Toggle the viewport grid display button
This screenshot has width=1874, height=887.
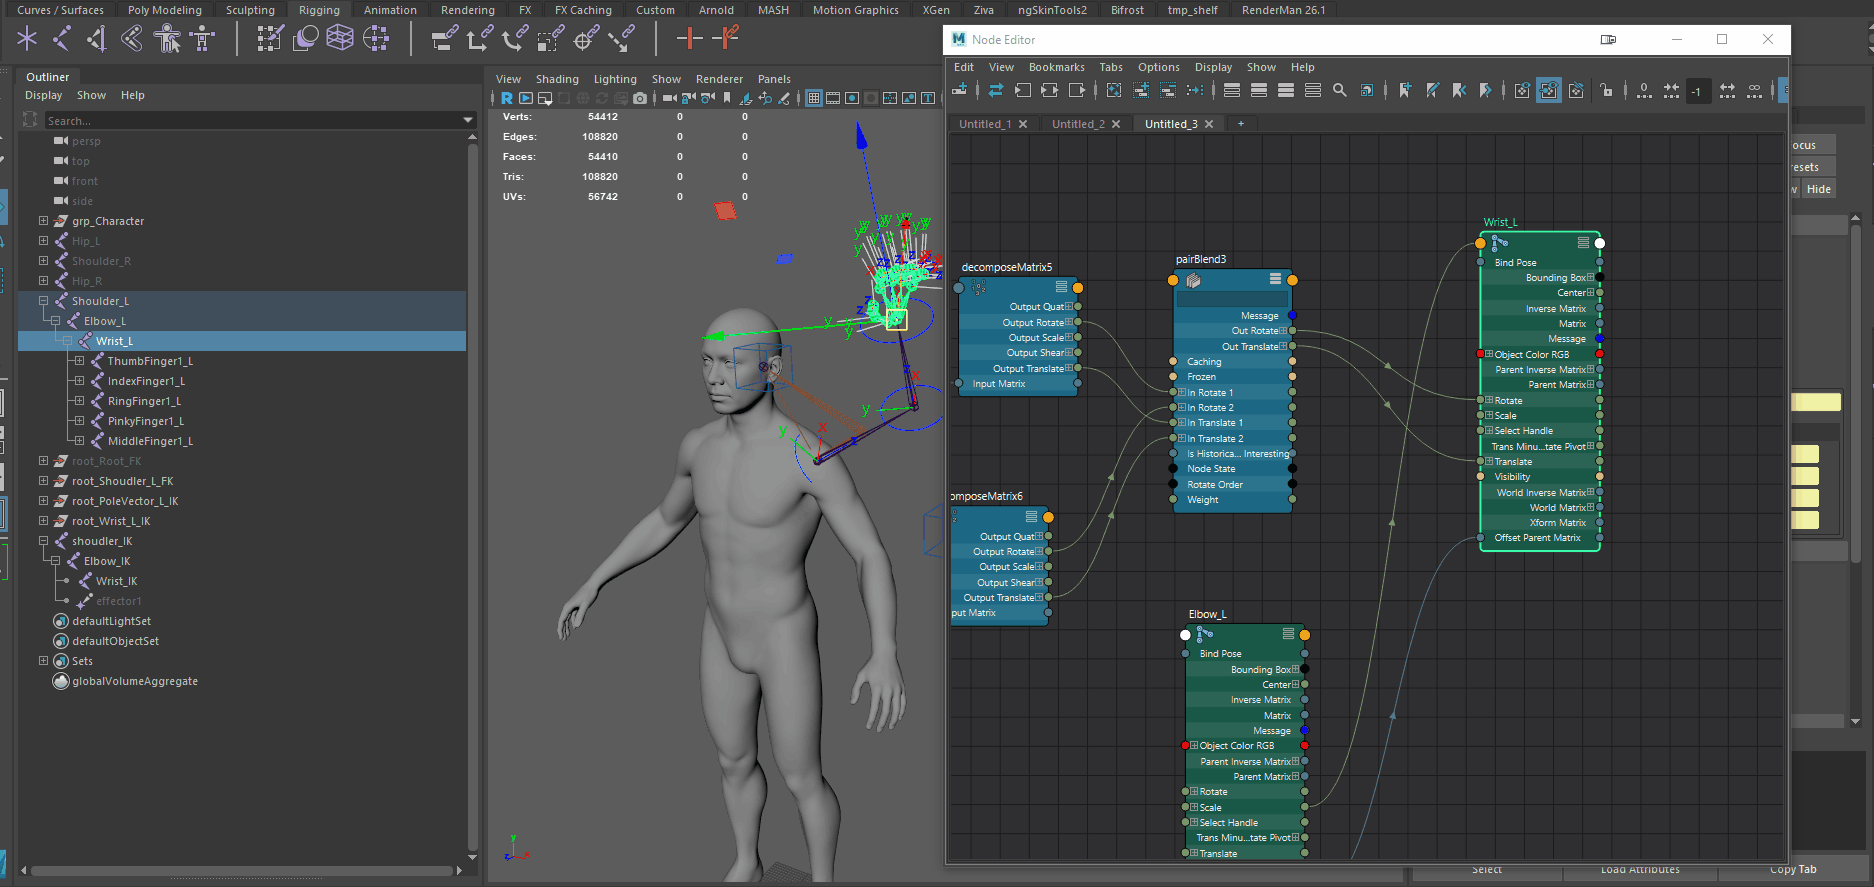[x=814, y=98]
